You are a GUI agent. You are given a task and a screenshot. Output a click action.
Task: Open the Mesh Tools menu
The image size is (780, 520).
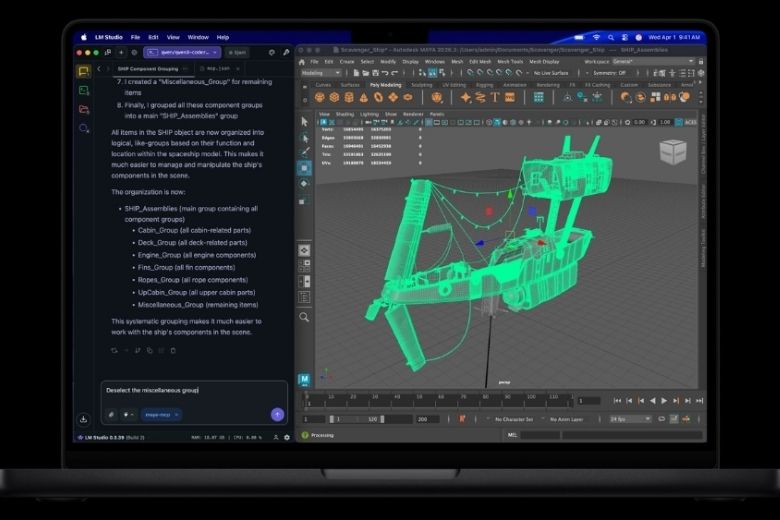click(x=510, y=61)
